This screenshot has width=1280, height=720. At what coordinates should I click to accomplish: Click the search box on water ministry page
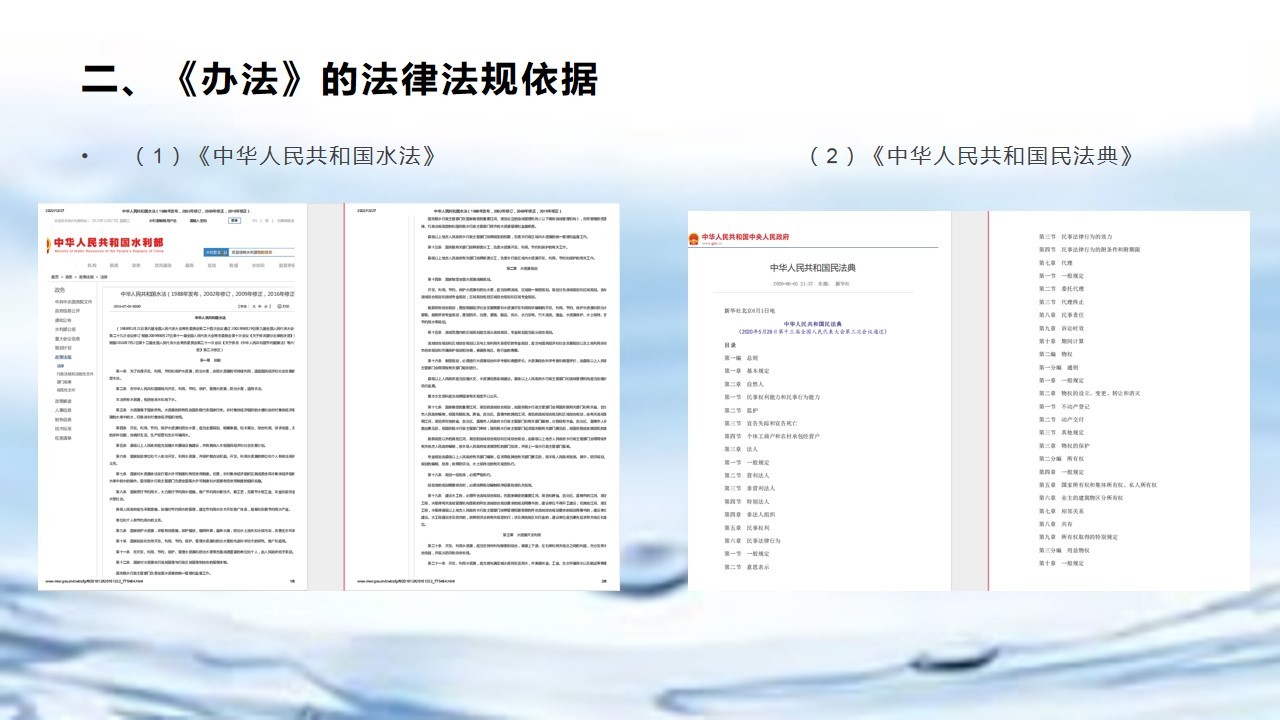254,253
